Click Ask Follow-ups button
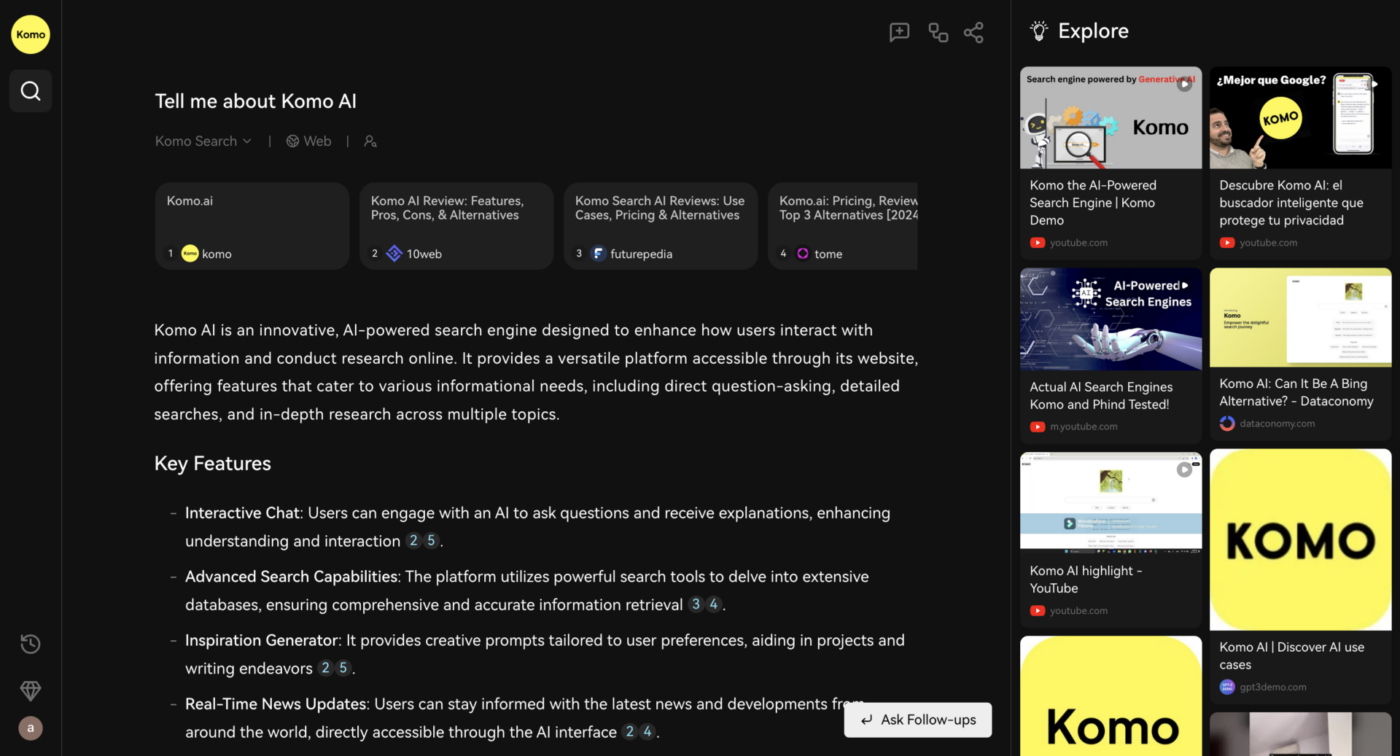The height and width of the screenshot is (756, 1400). pos(918,720)
